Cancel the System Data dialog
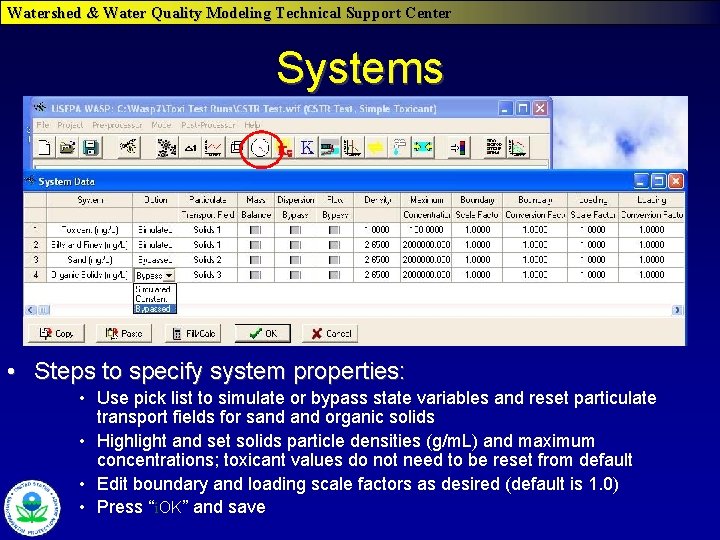The height and width of the screenshot is (540, 720). [330, 333]
